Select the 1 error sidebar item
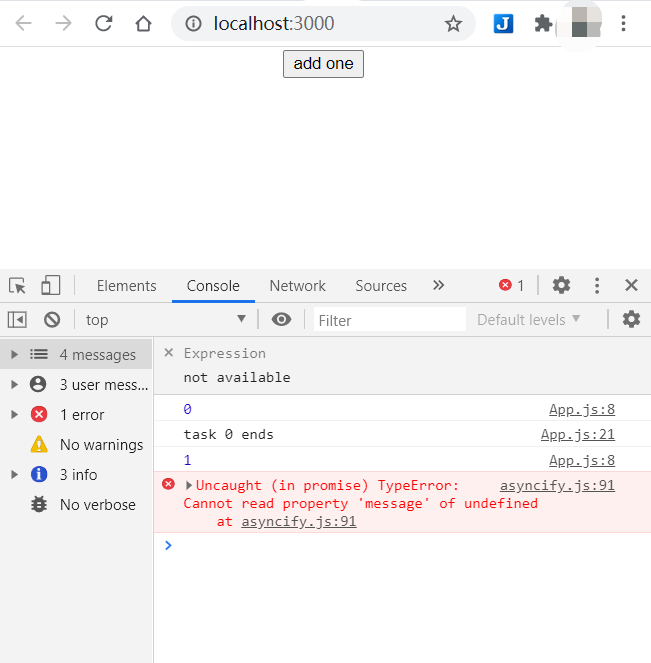Image resolution: width=651 pixels, height=663 pixels. [76, 414]
